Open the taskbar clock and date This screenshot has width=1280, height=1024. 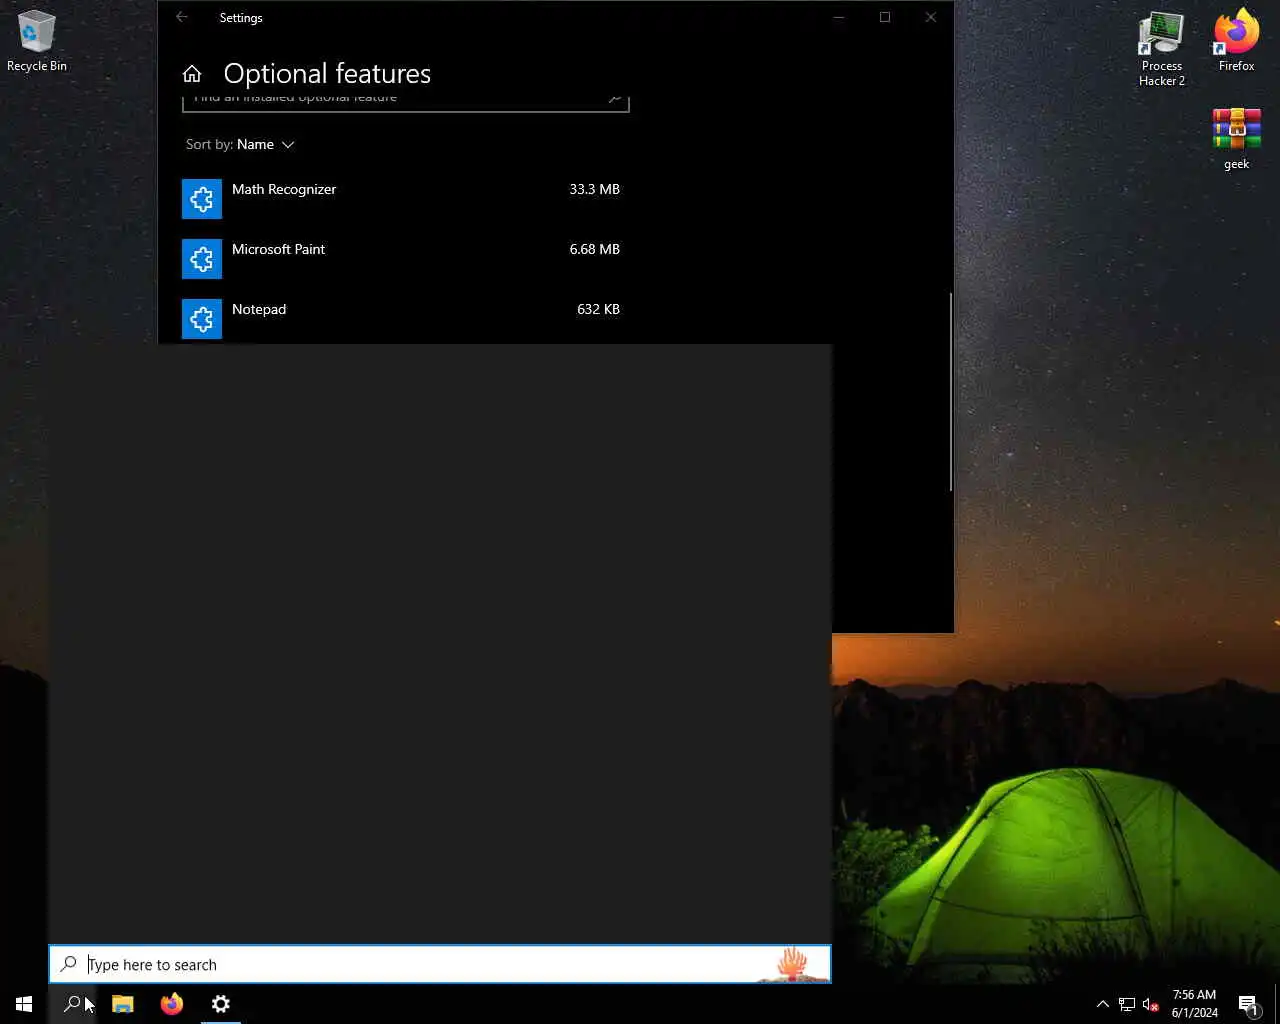tap(1195, 1004)
